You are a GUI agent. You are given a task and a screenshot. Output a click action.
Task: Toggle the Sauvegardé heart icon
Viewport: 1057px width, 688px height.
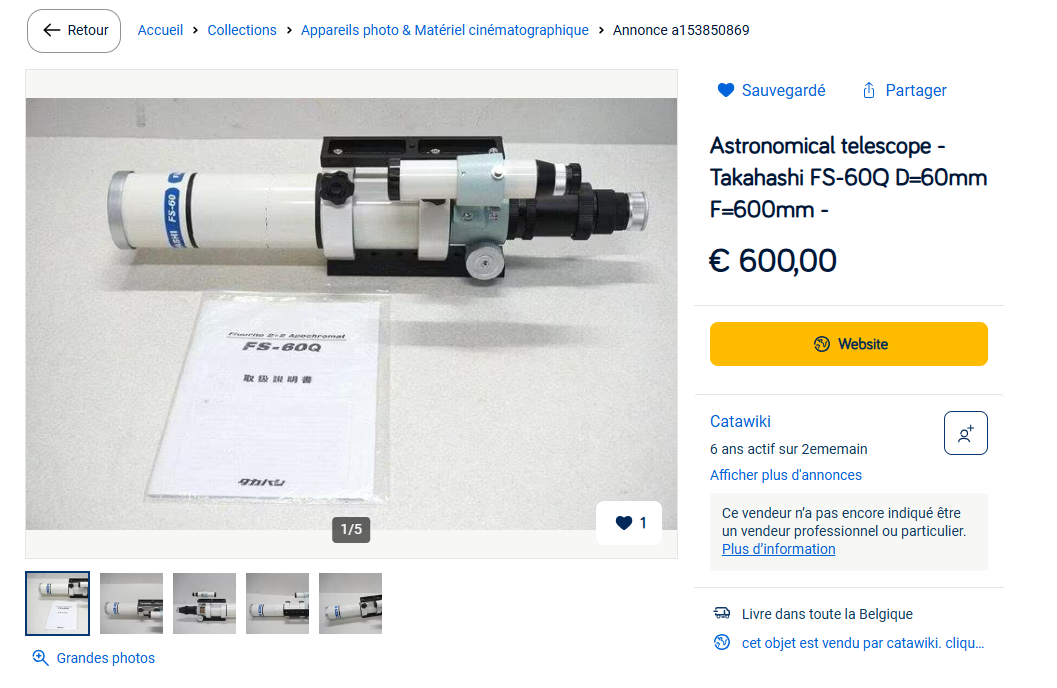point(725,90)
